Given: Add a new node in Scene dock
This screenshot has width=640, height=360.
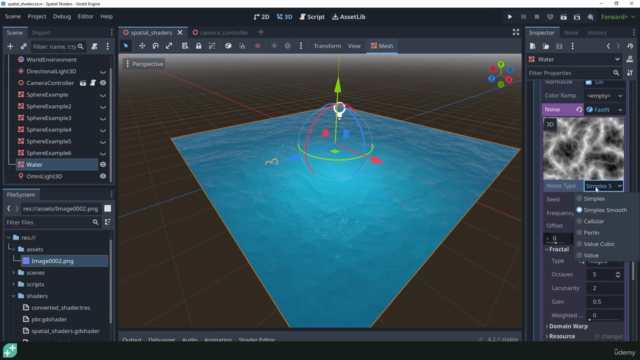Looking at the screenshot, I should 10,47.
